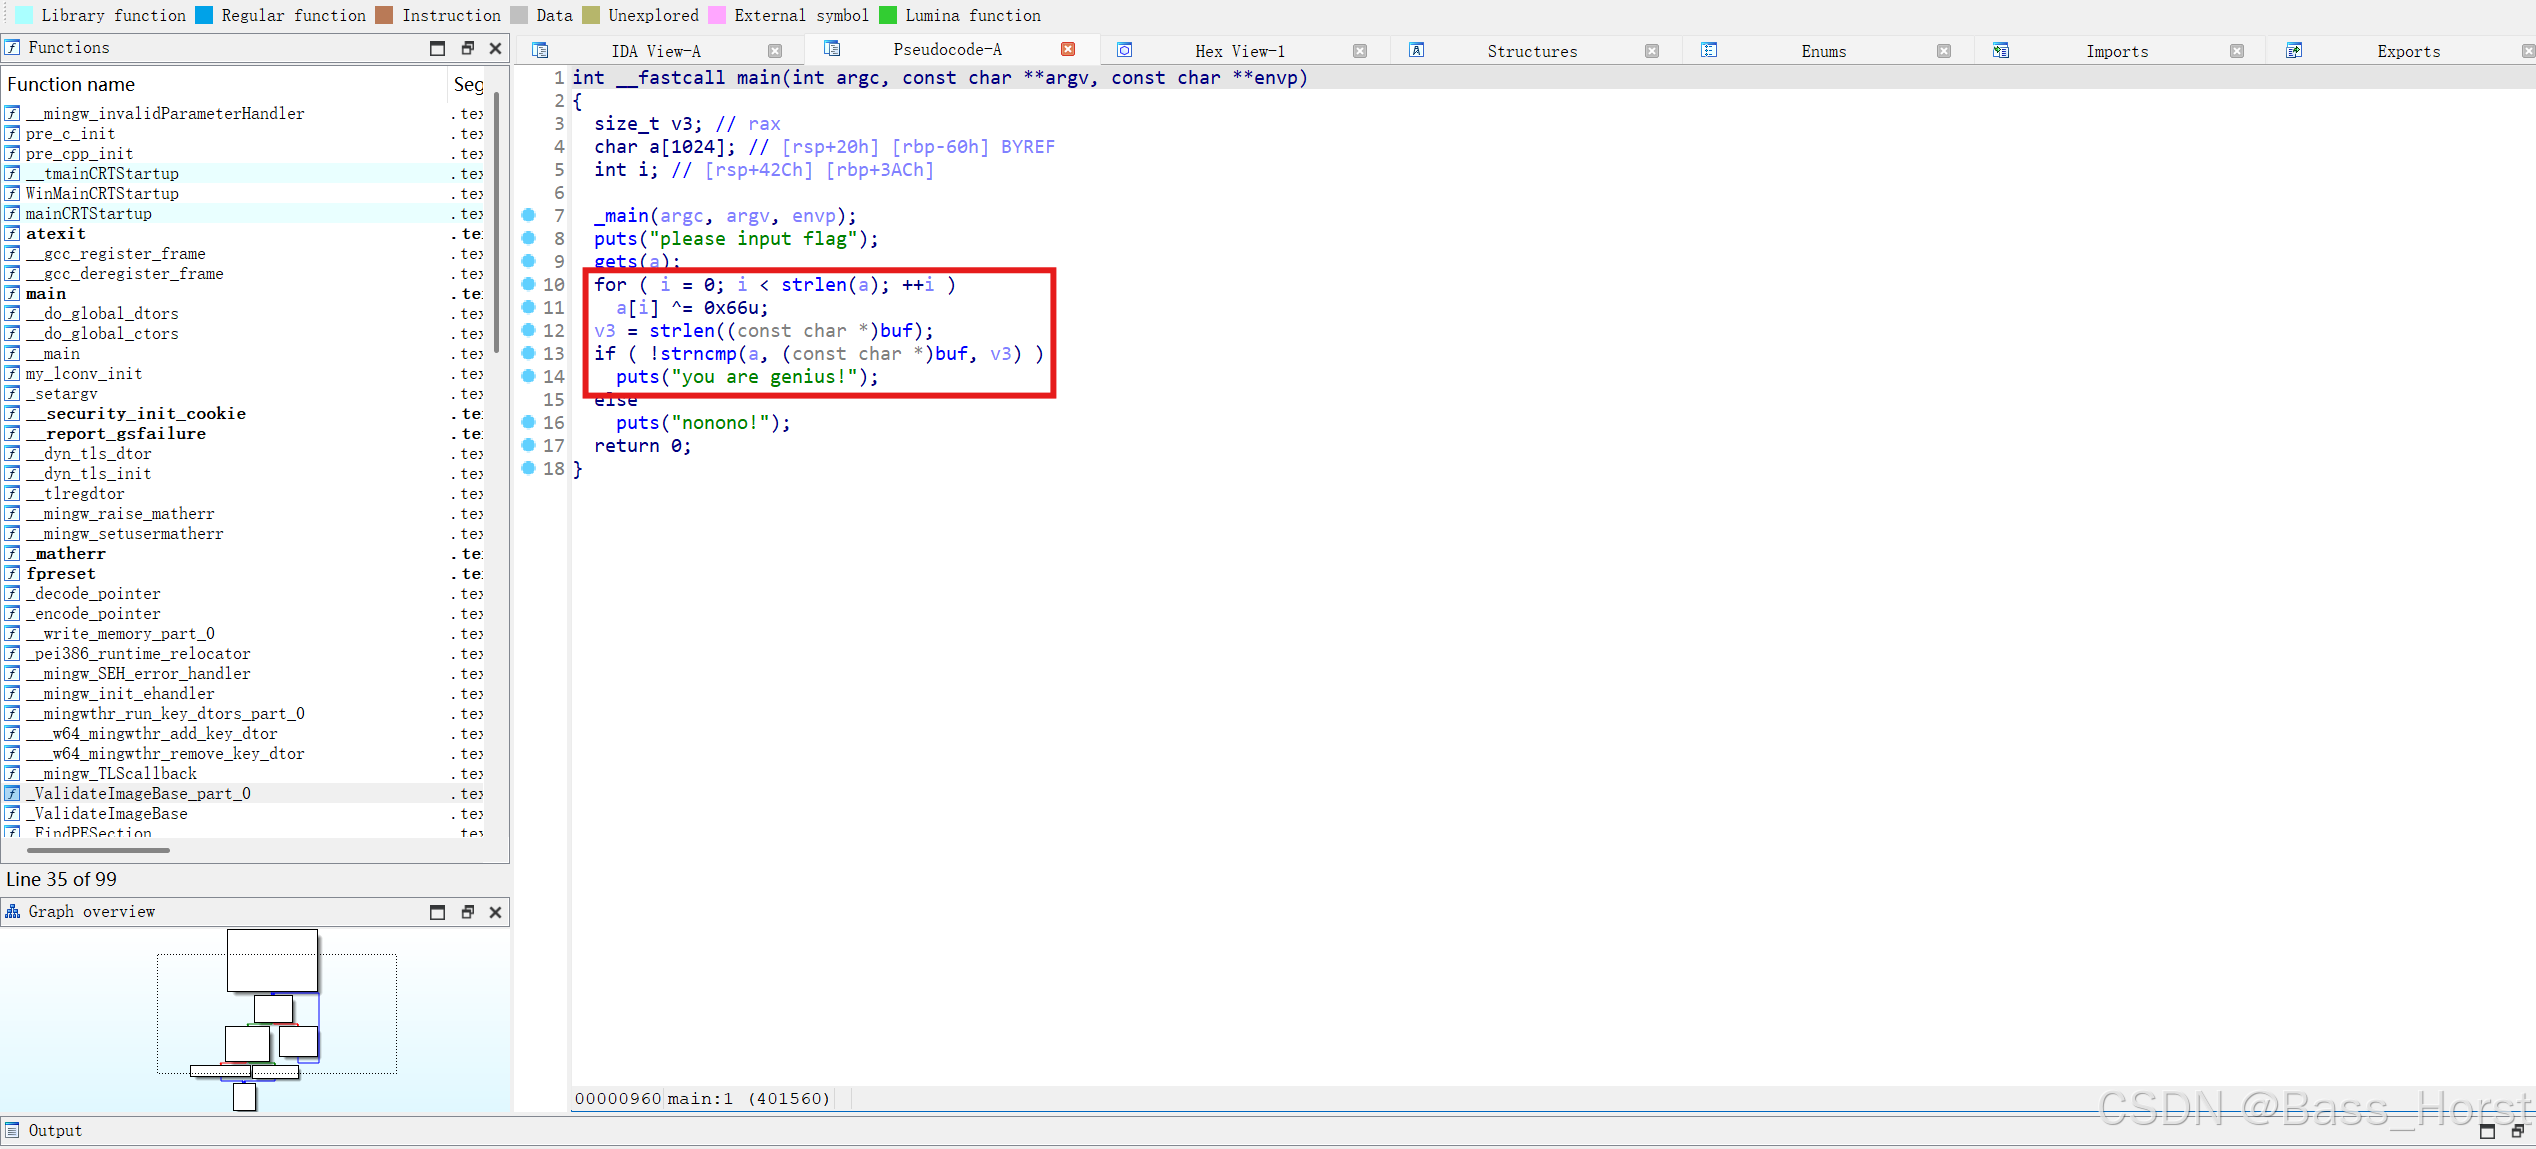Float the Functions panel window
The height and width of the screenshot is (1149, 2536).
coord(467,48)
